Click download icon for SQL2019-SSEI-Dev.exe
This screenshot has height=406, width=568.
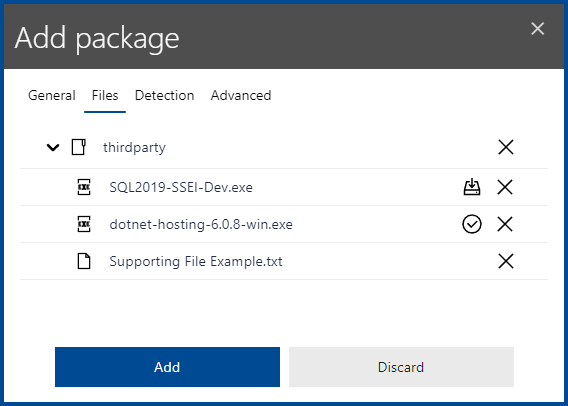(472, 187)
